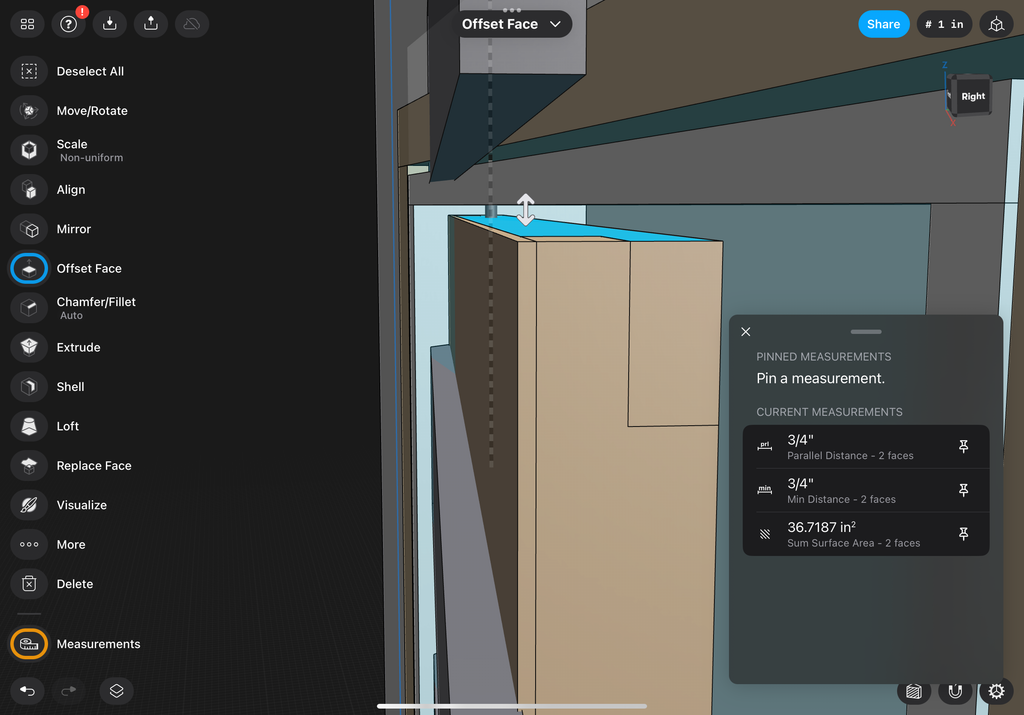Activate the Extrude tool
Screen dimensions: 1024x715
point(30,347)
